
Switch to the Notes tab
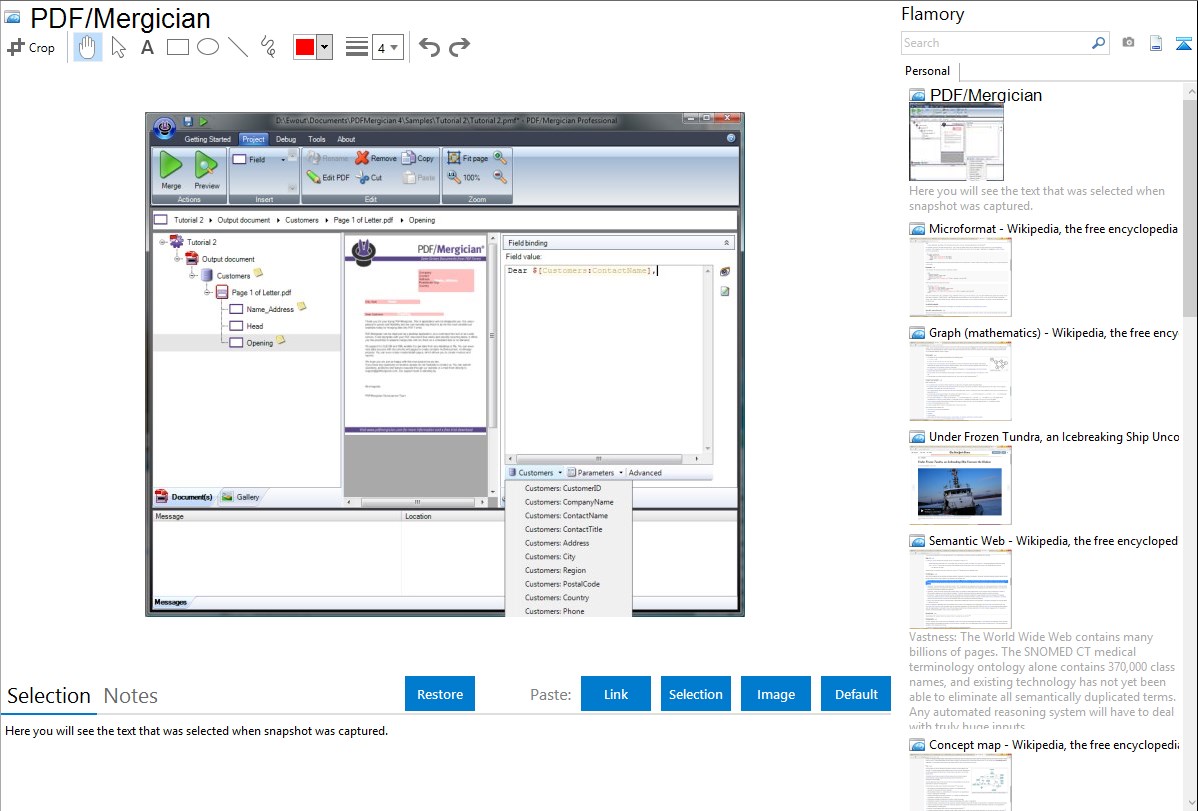131,696
